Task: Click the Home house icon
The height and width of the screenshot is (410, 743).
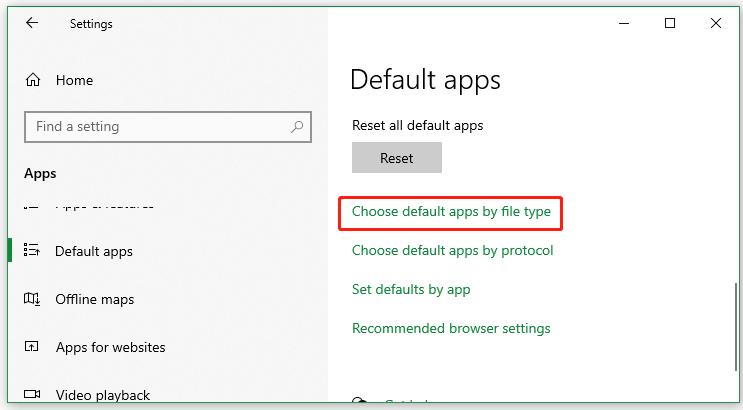Action: tap(33, 80)
